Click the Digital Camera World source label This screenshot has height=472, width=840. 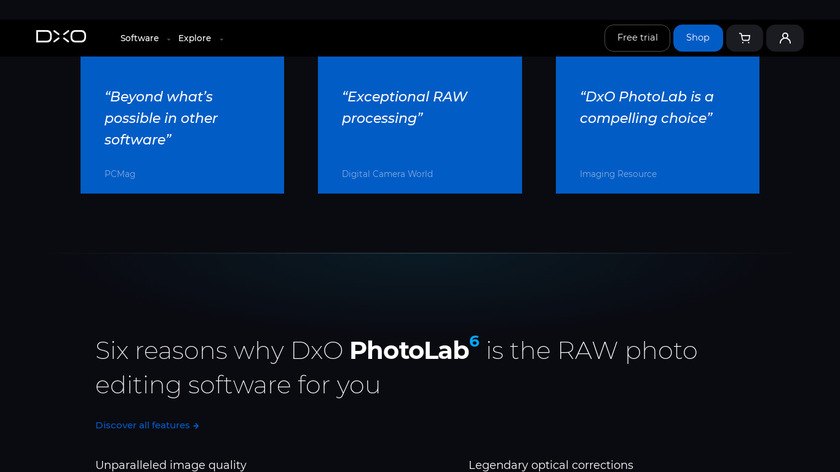click(x=387, y=174)
